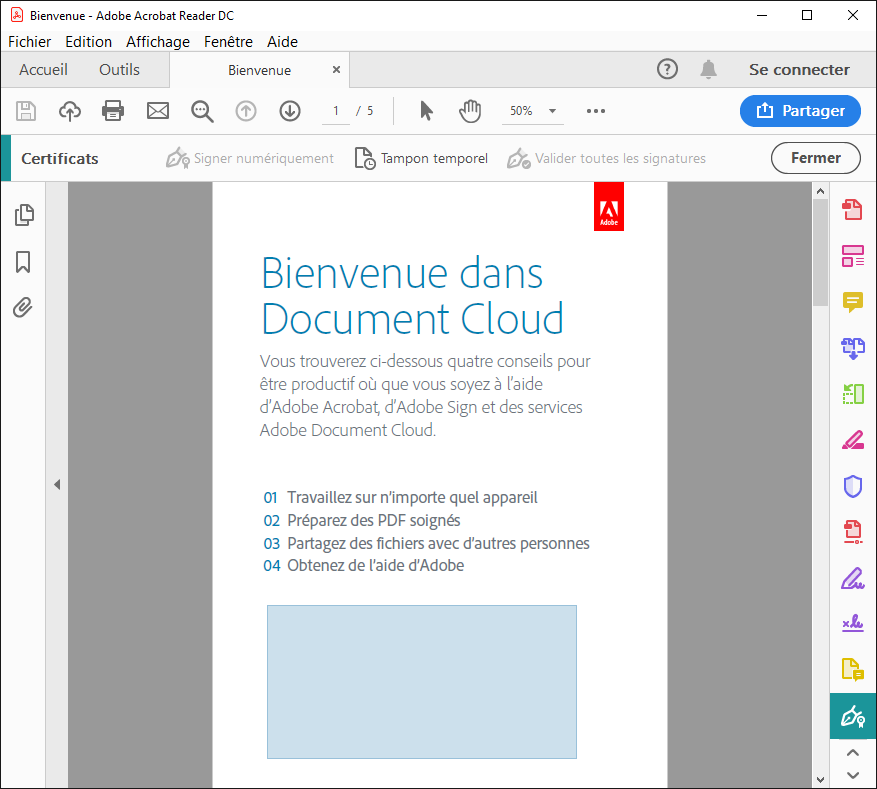Select the Bienvenue document tab
Image resolution: width=877 pixels, height=789 pixels.
point(259,70)
